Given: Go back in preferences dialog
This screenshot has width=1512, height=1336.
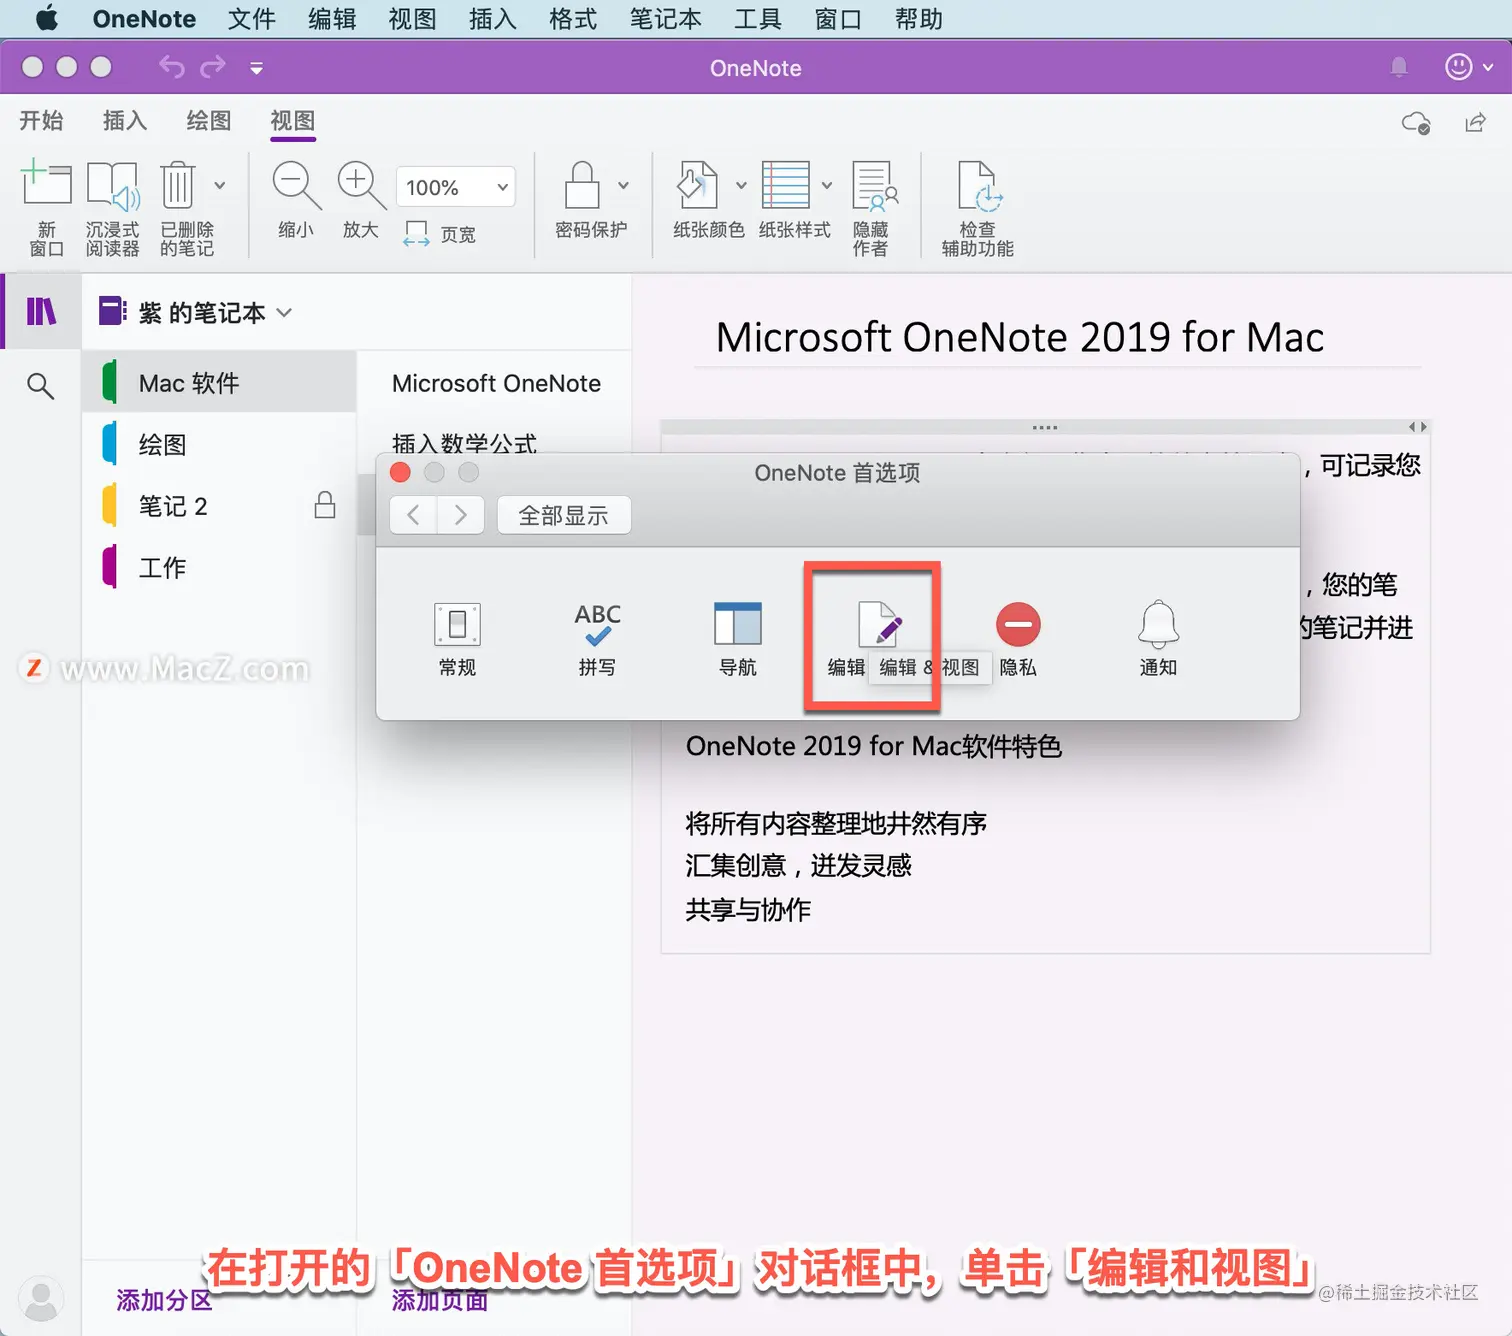Looking at the screenshot, I should tap(413, 515).
